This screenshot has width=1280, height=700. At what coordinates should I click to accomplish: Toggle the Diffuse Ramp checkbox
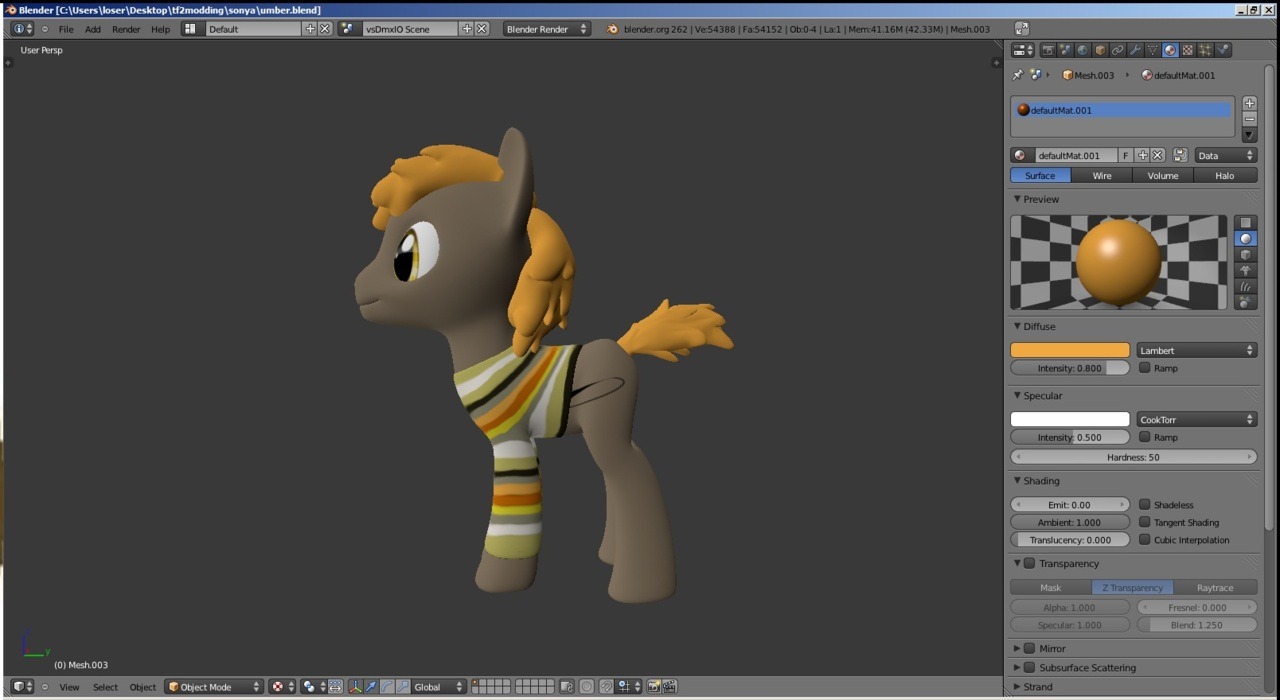point(1145,368)
